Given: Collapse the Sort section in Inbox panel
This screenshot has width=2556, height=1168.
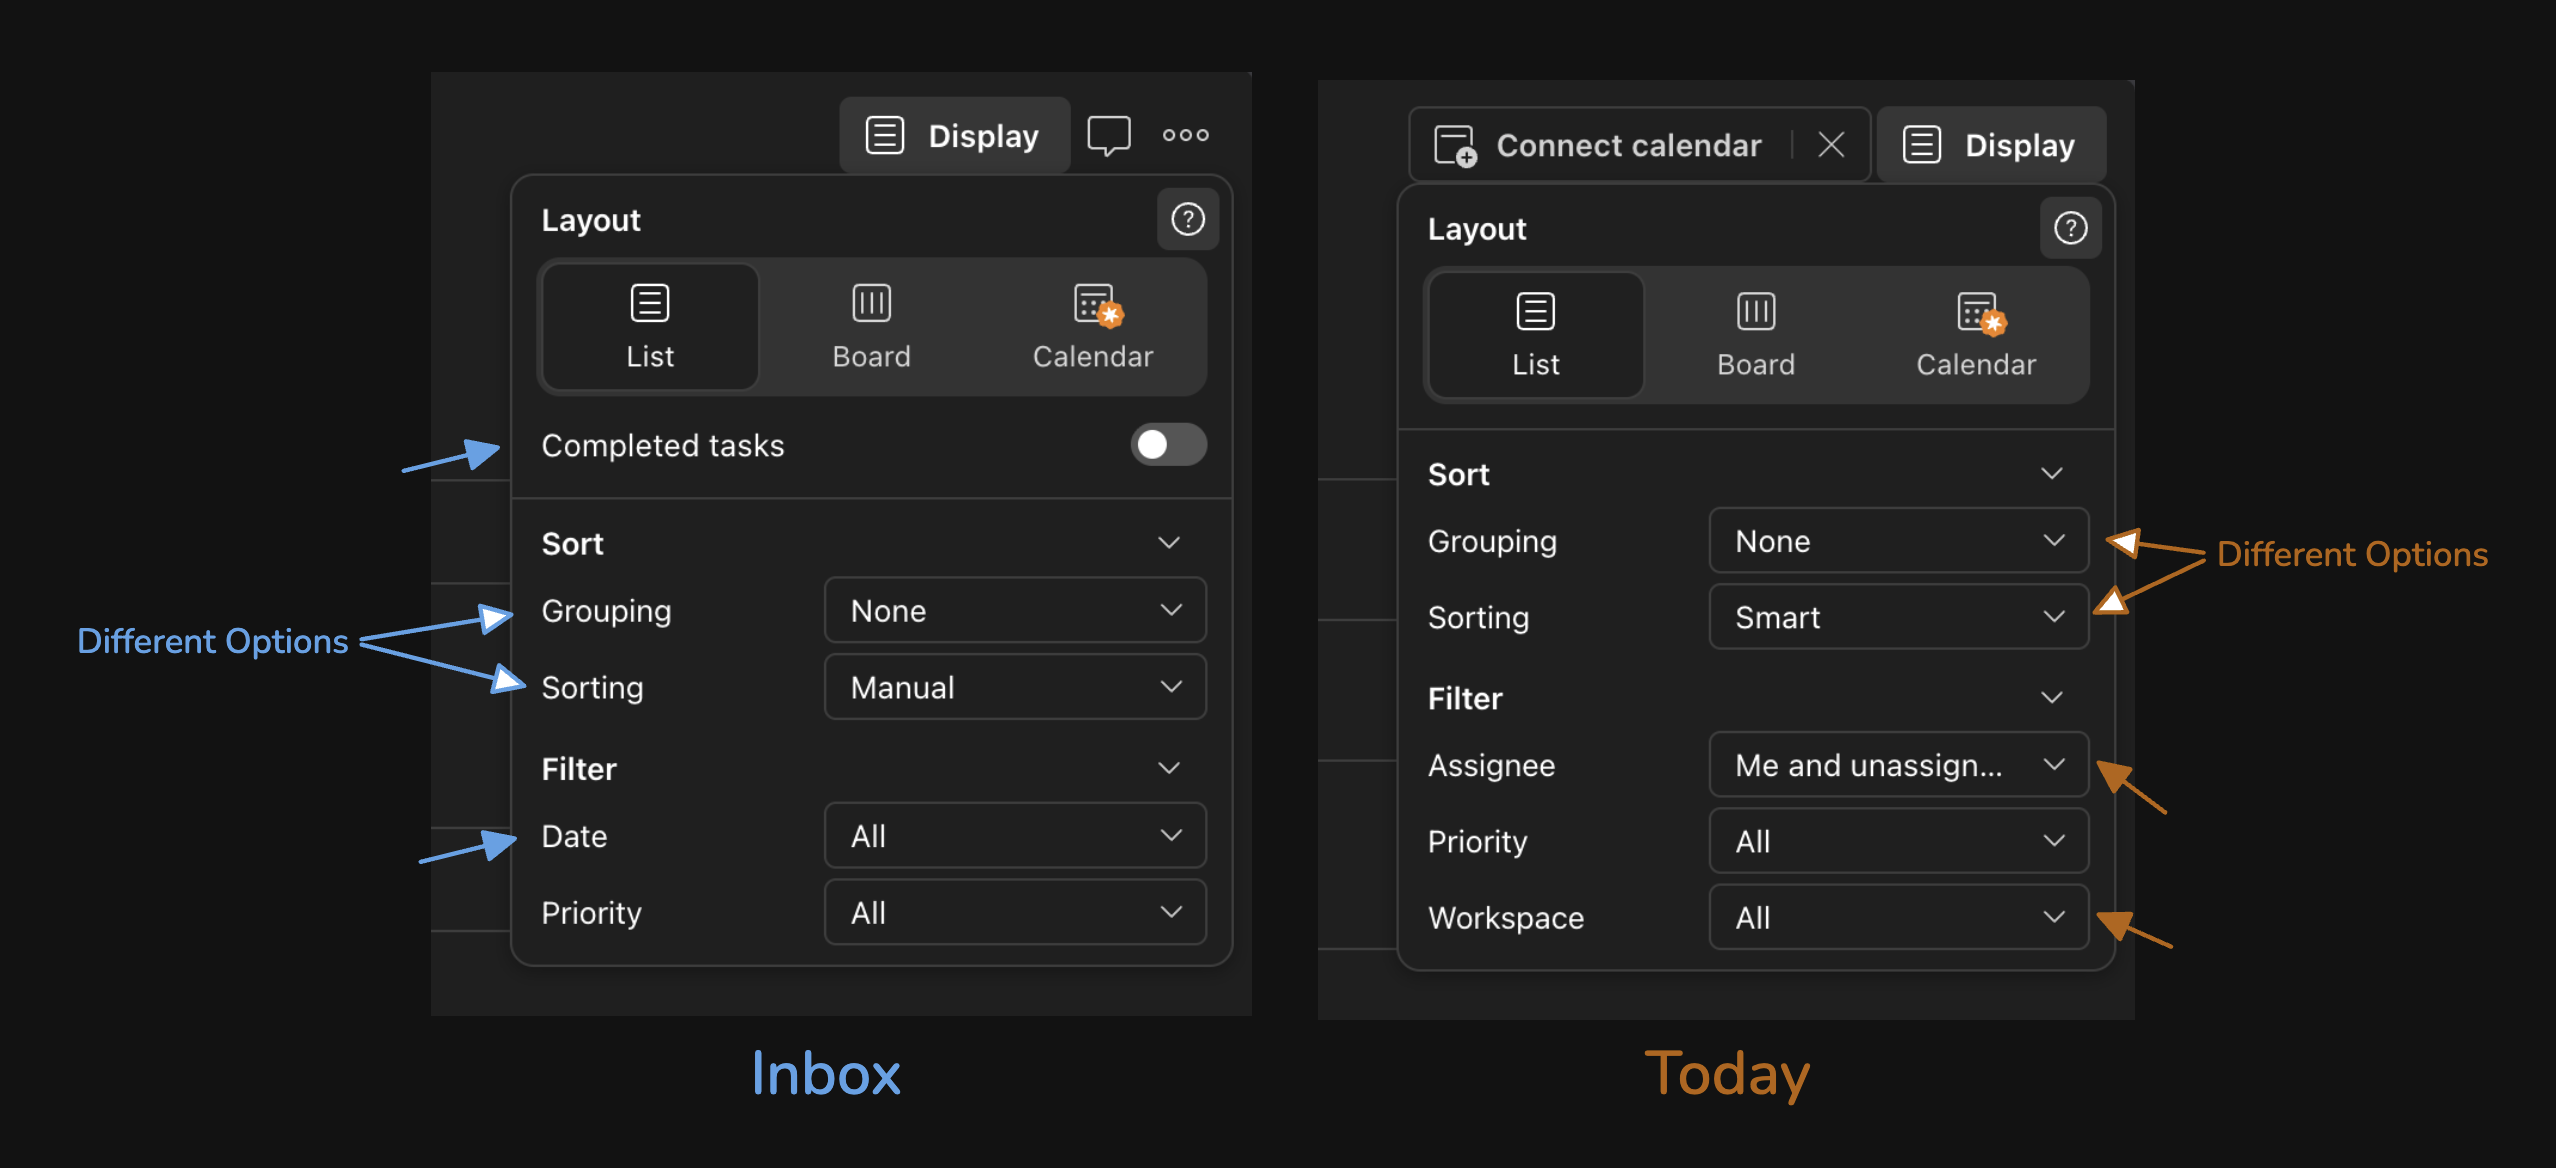Looking at the screenshot, I should [x=1168, y=543].
